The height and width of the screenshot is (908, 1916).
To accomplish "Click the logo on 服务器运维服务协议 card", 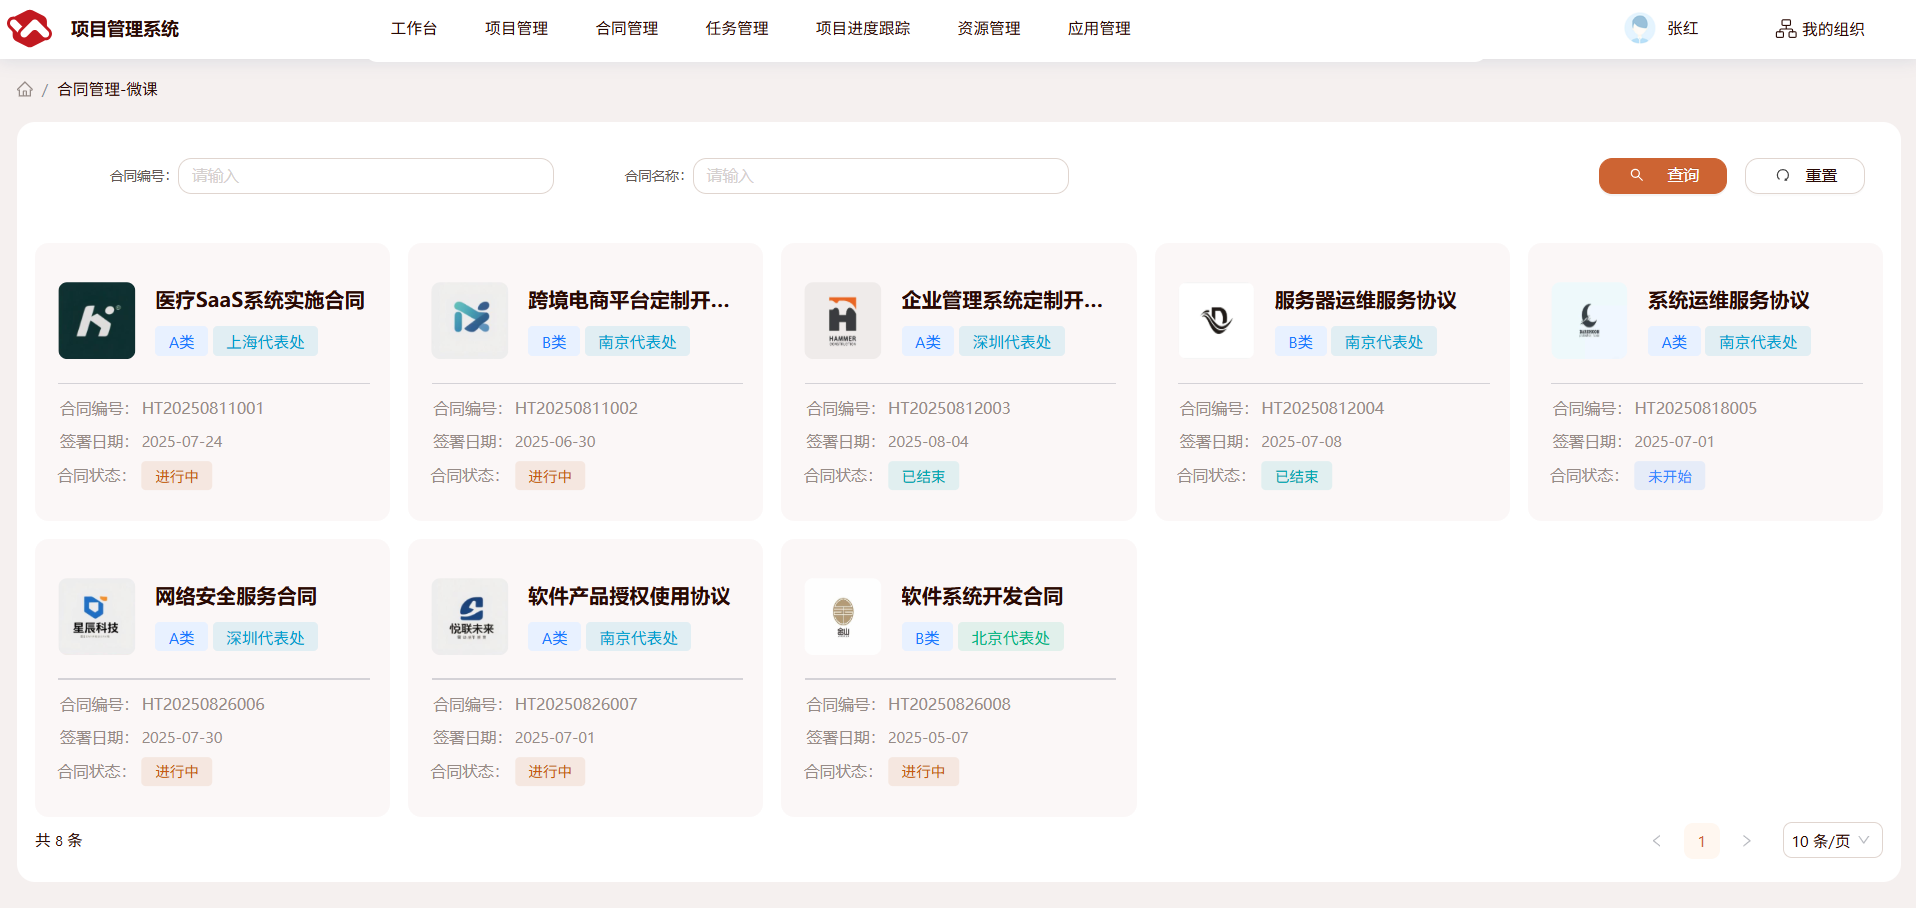I will (1216, 320).
